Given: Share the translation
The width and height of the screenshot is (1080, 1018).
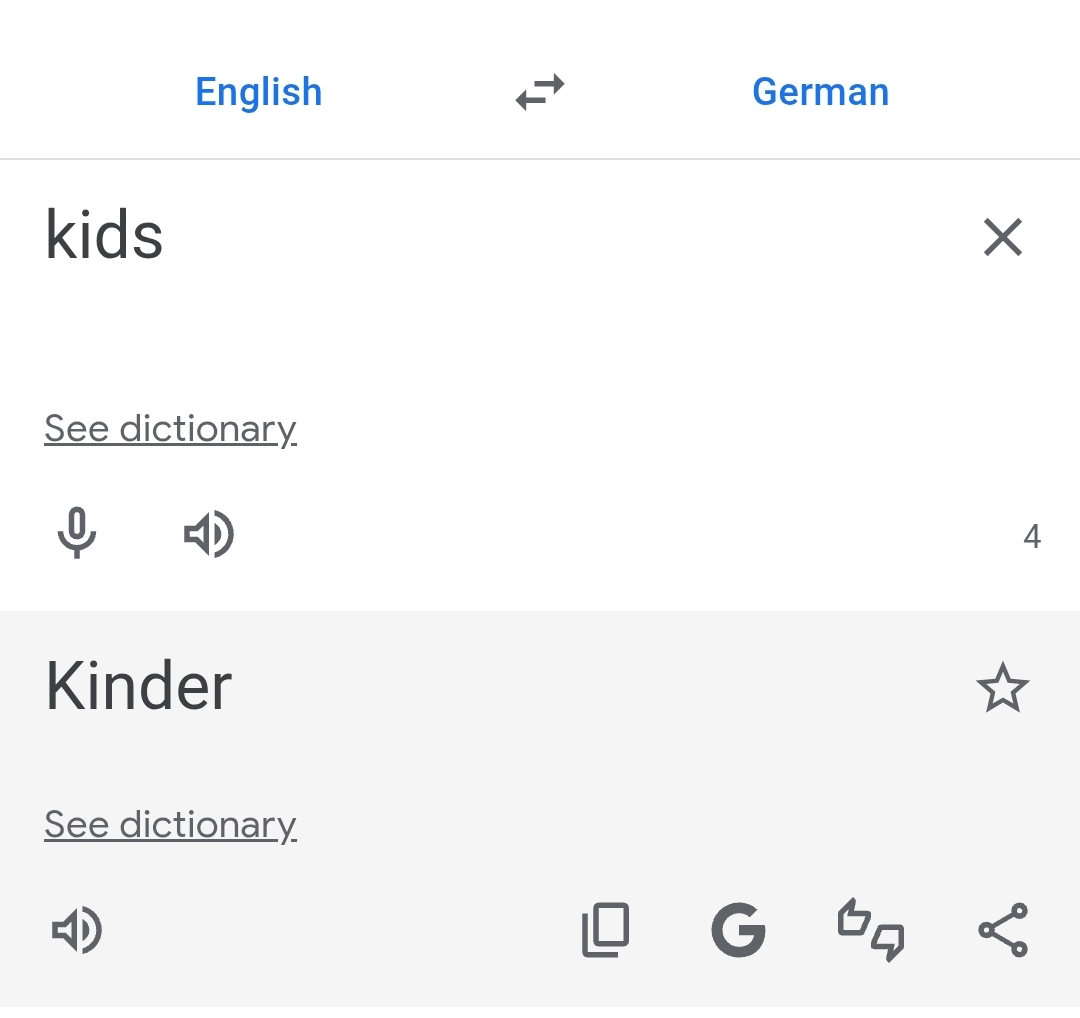Looking at the screenshot, I should [x=1003, y=929].
